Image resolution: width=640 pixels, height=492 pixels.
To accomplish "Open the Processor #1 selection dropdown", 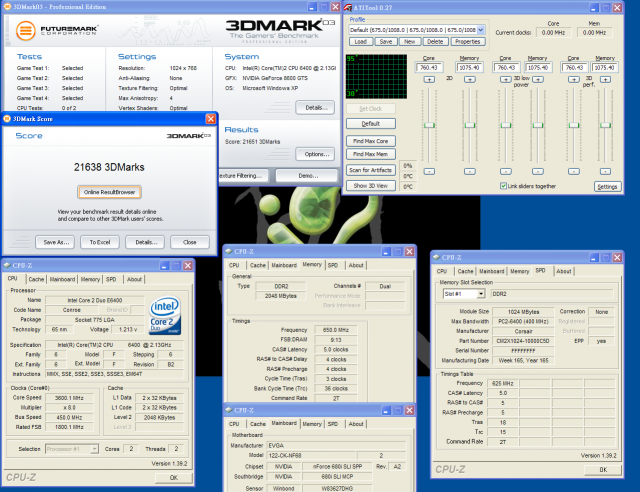I will [94, 449].
